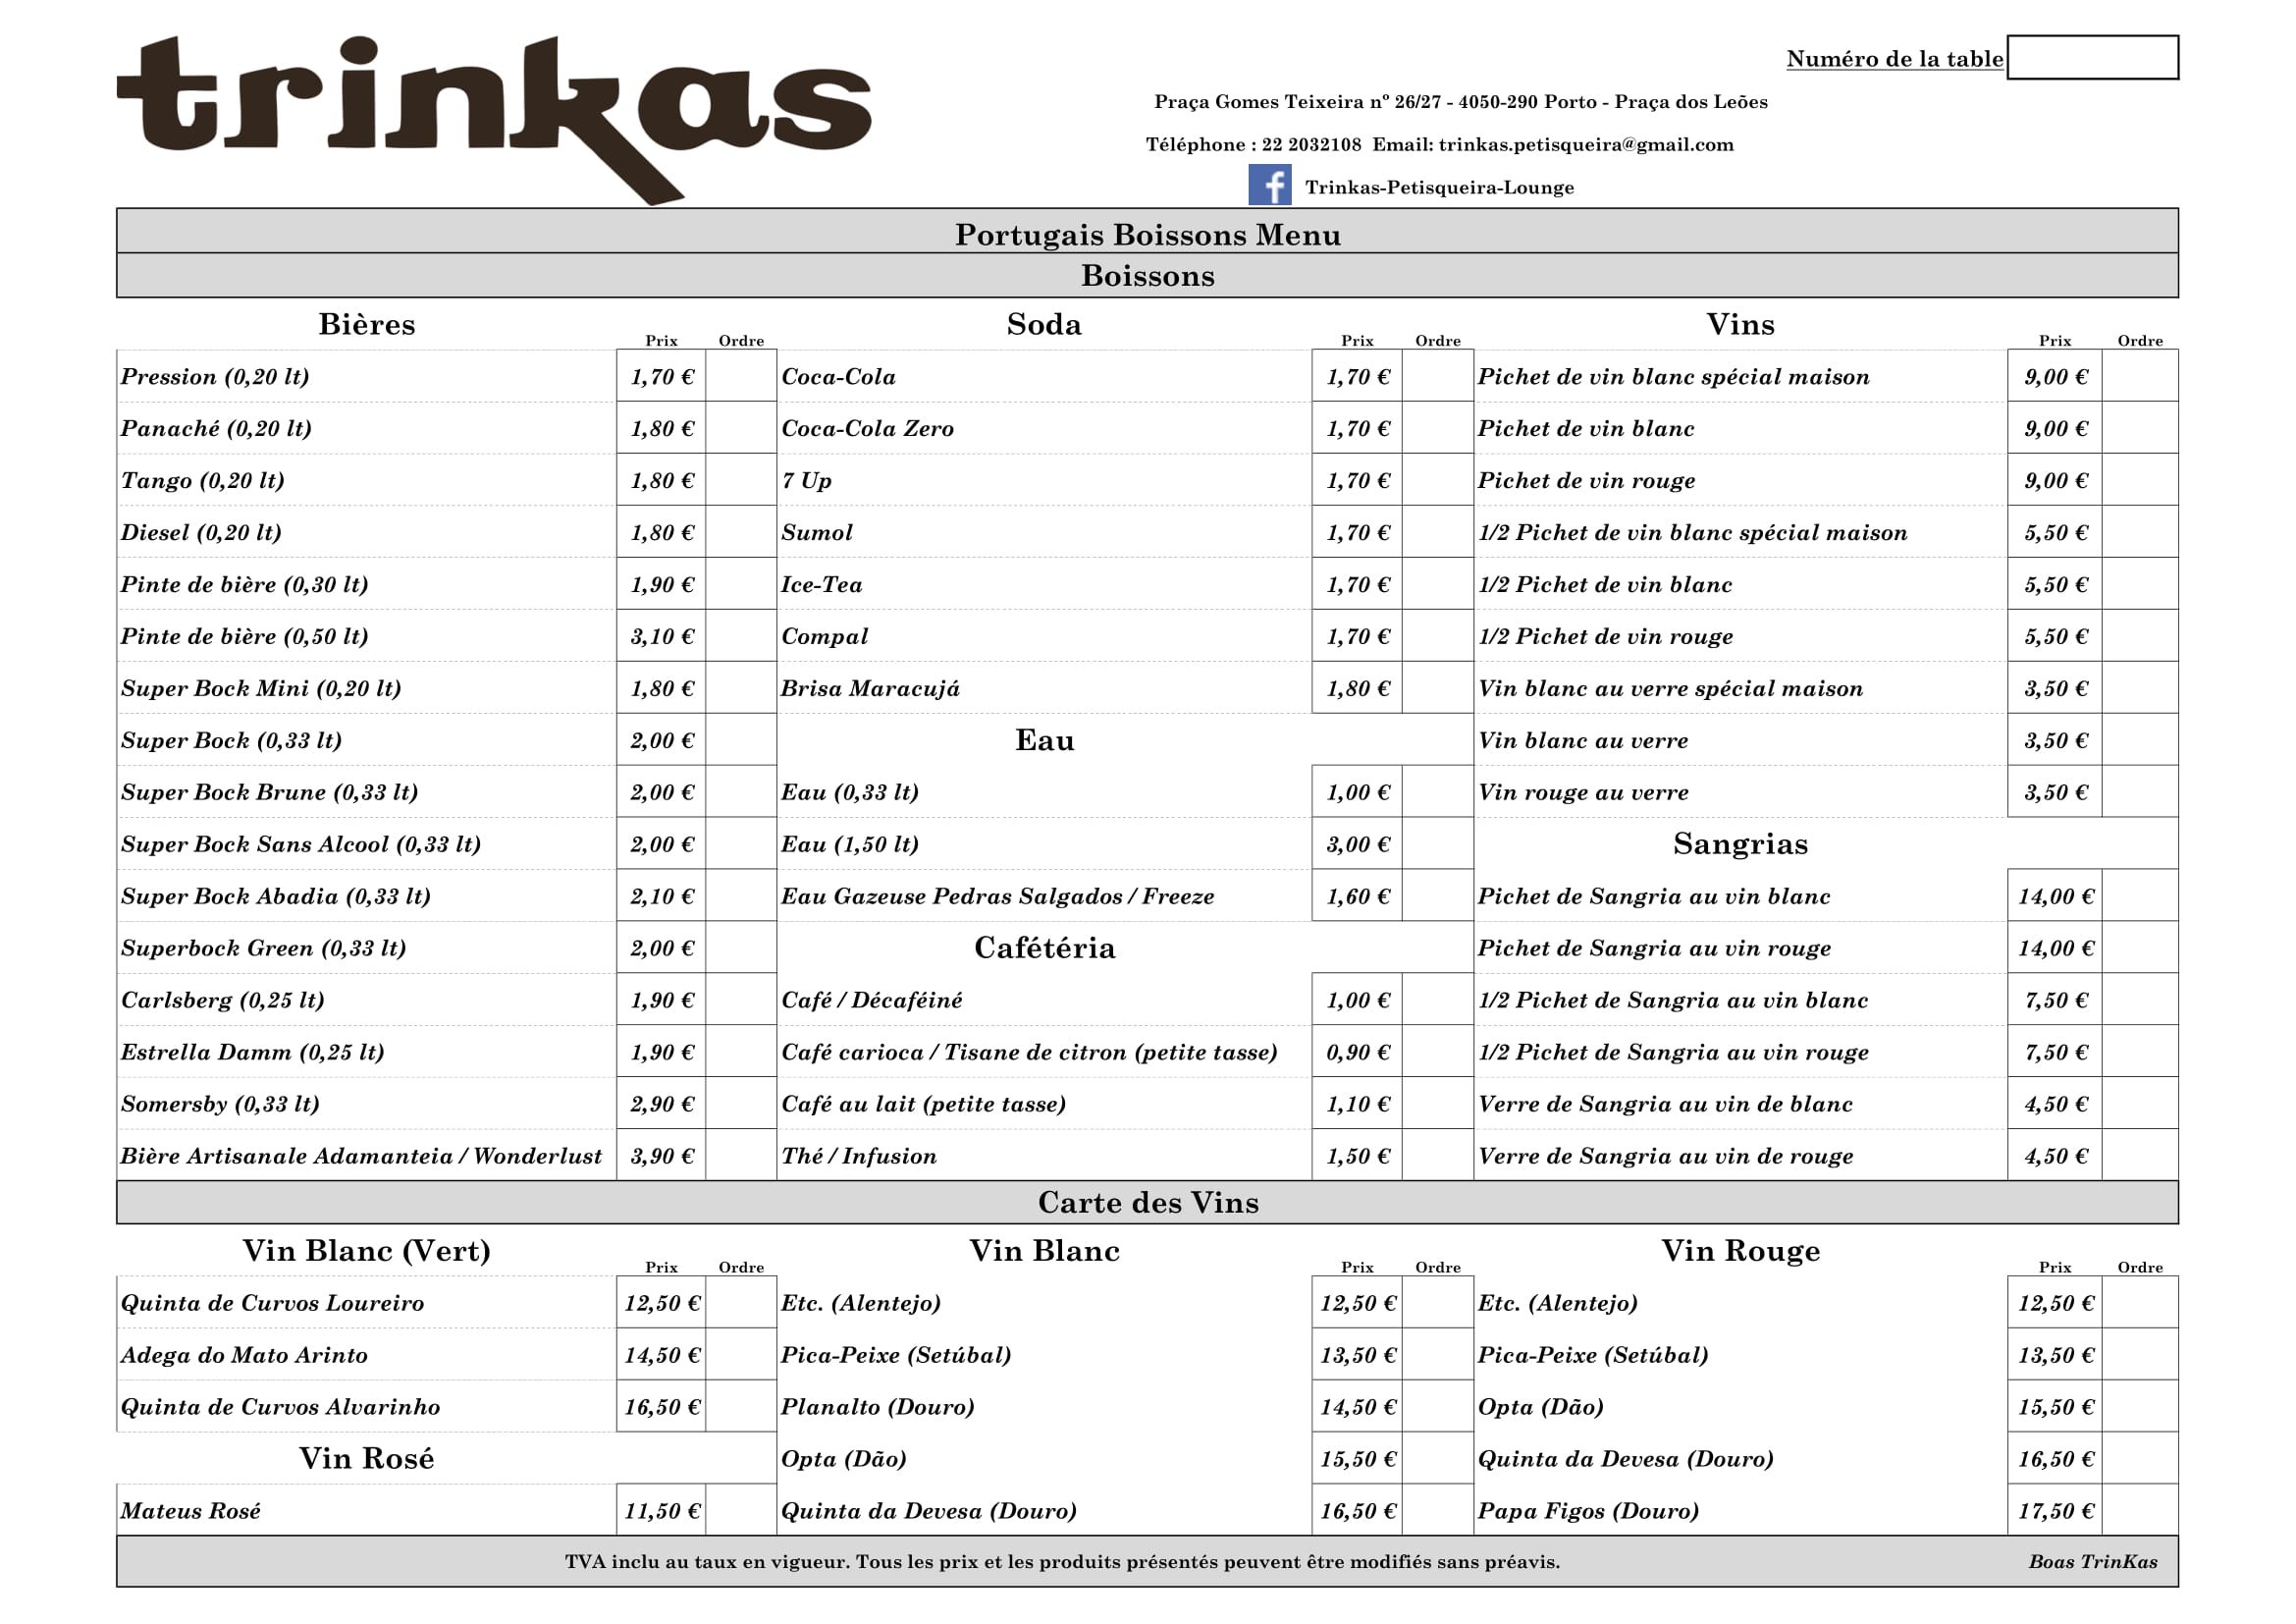2296x1624 pixels.
Task: Click the Pichet de vin rouge price
Action: point(2055,481)
